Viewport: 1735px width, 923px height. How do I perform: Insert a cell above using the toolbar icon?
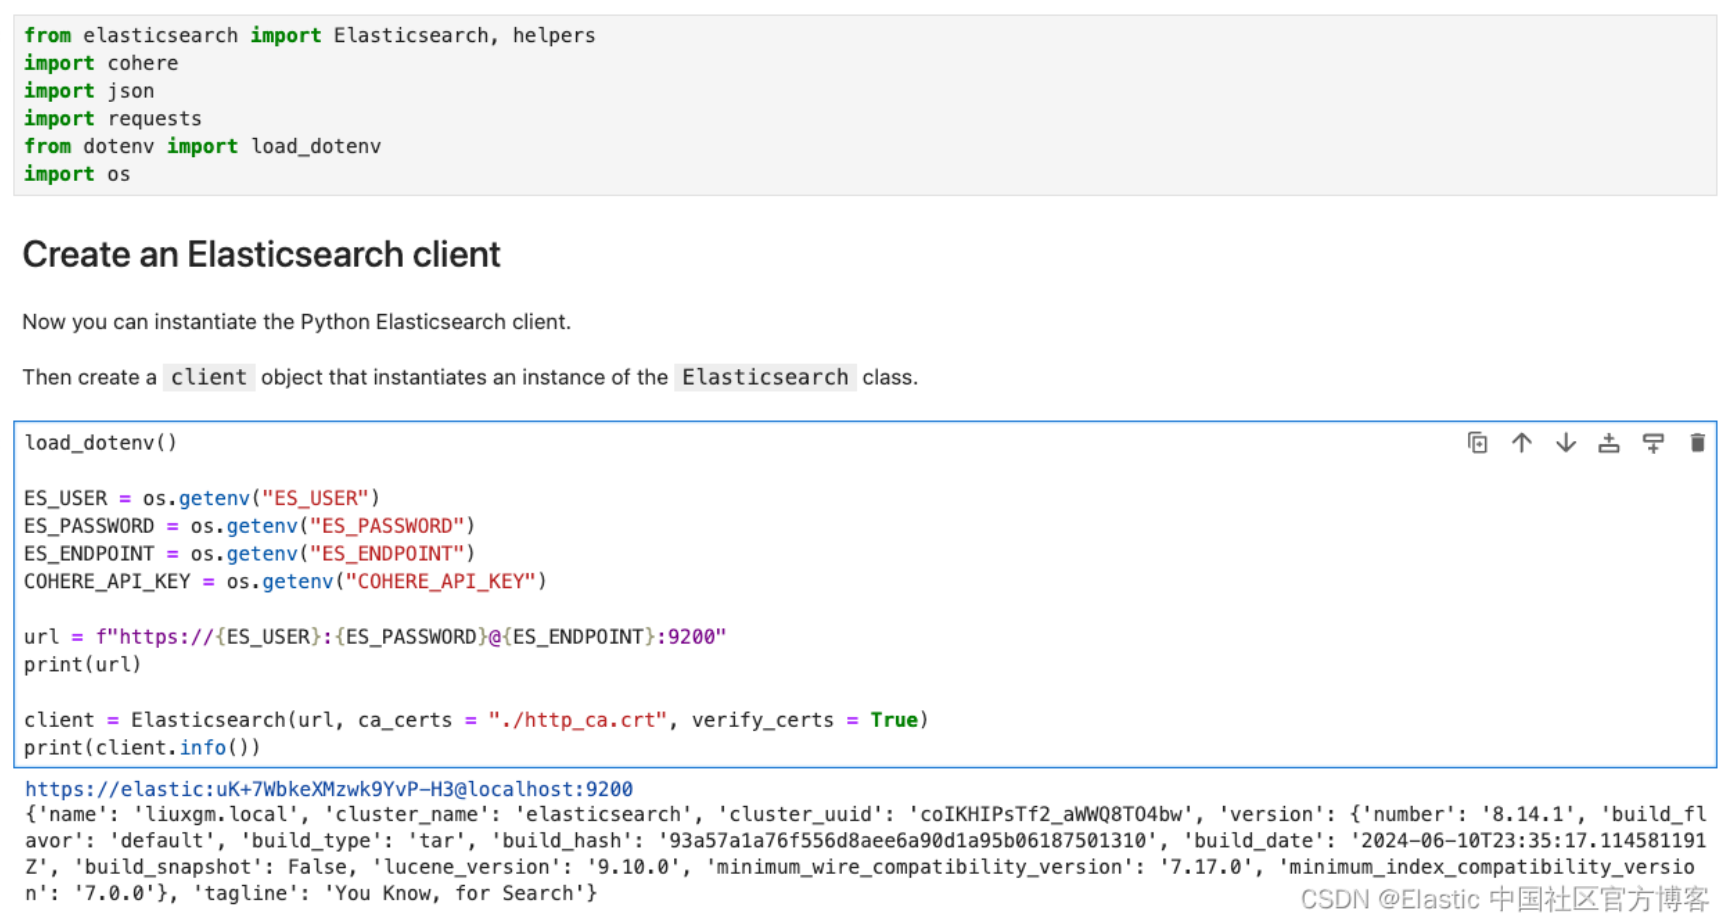coord(1609,443)
